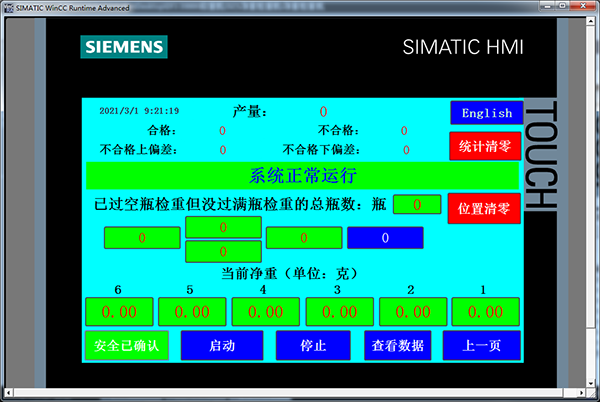Viewport: 600px width, 402px height.
Task: Click the lower stacked green field showing 0
Action: 223,251
